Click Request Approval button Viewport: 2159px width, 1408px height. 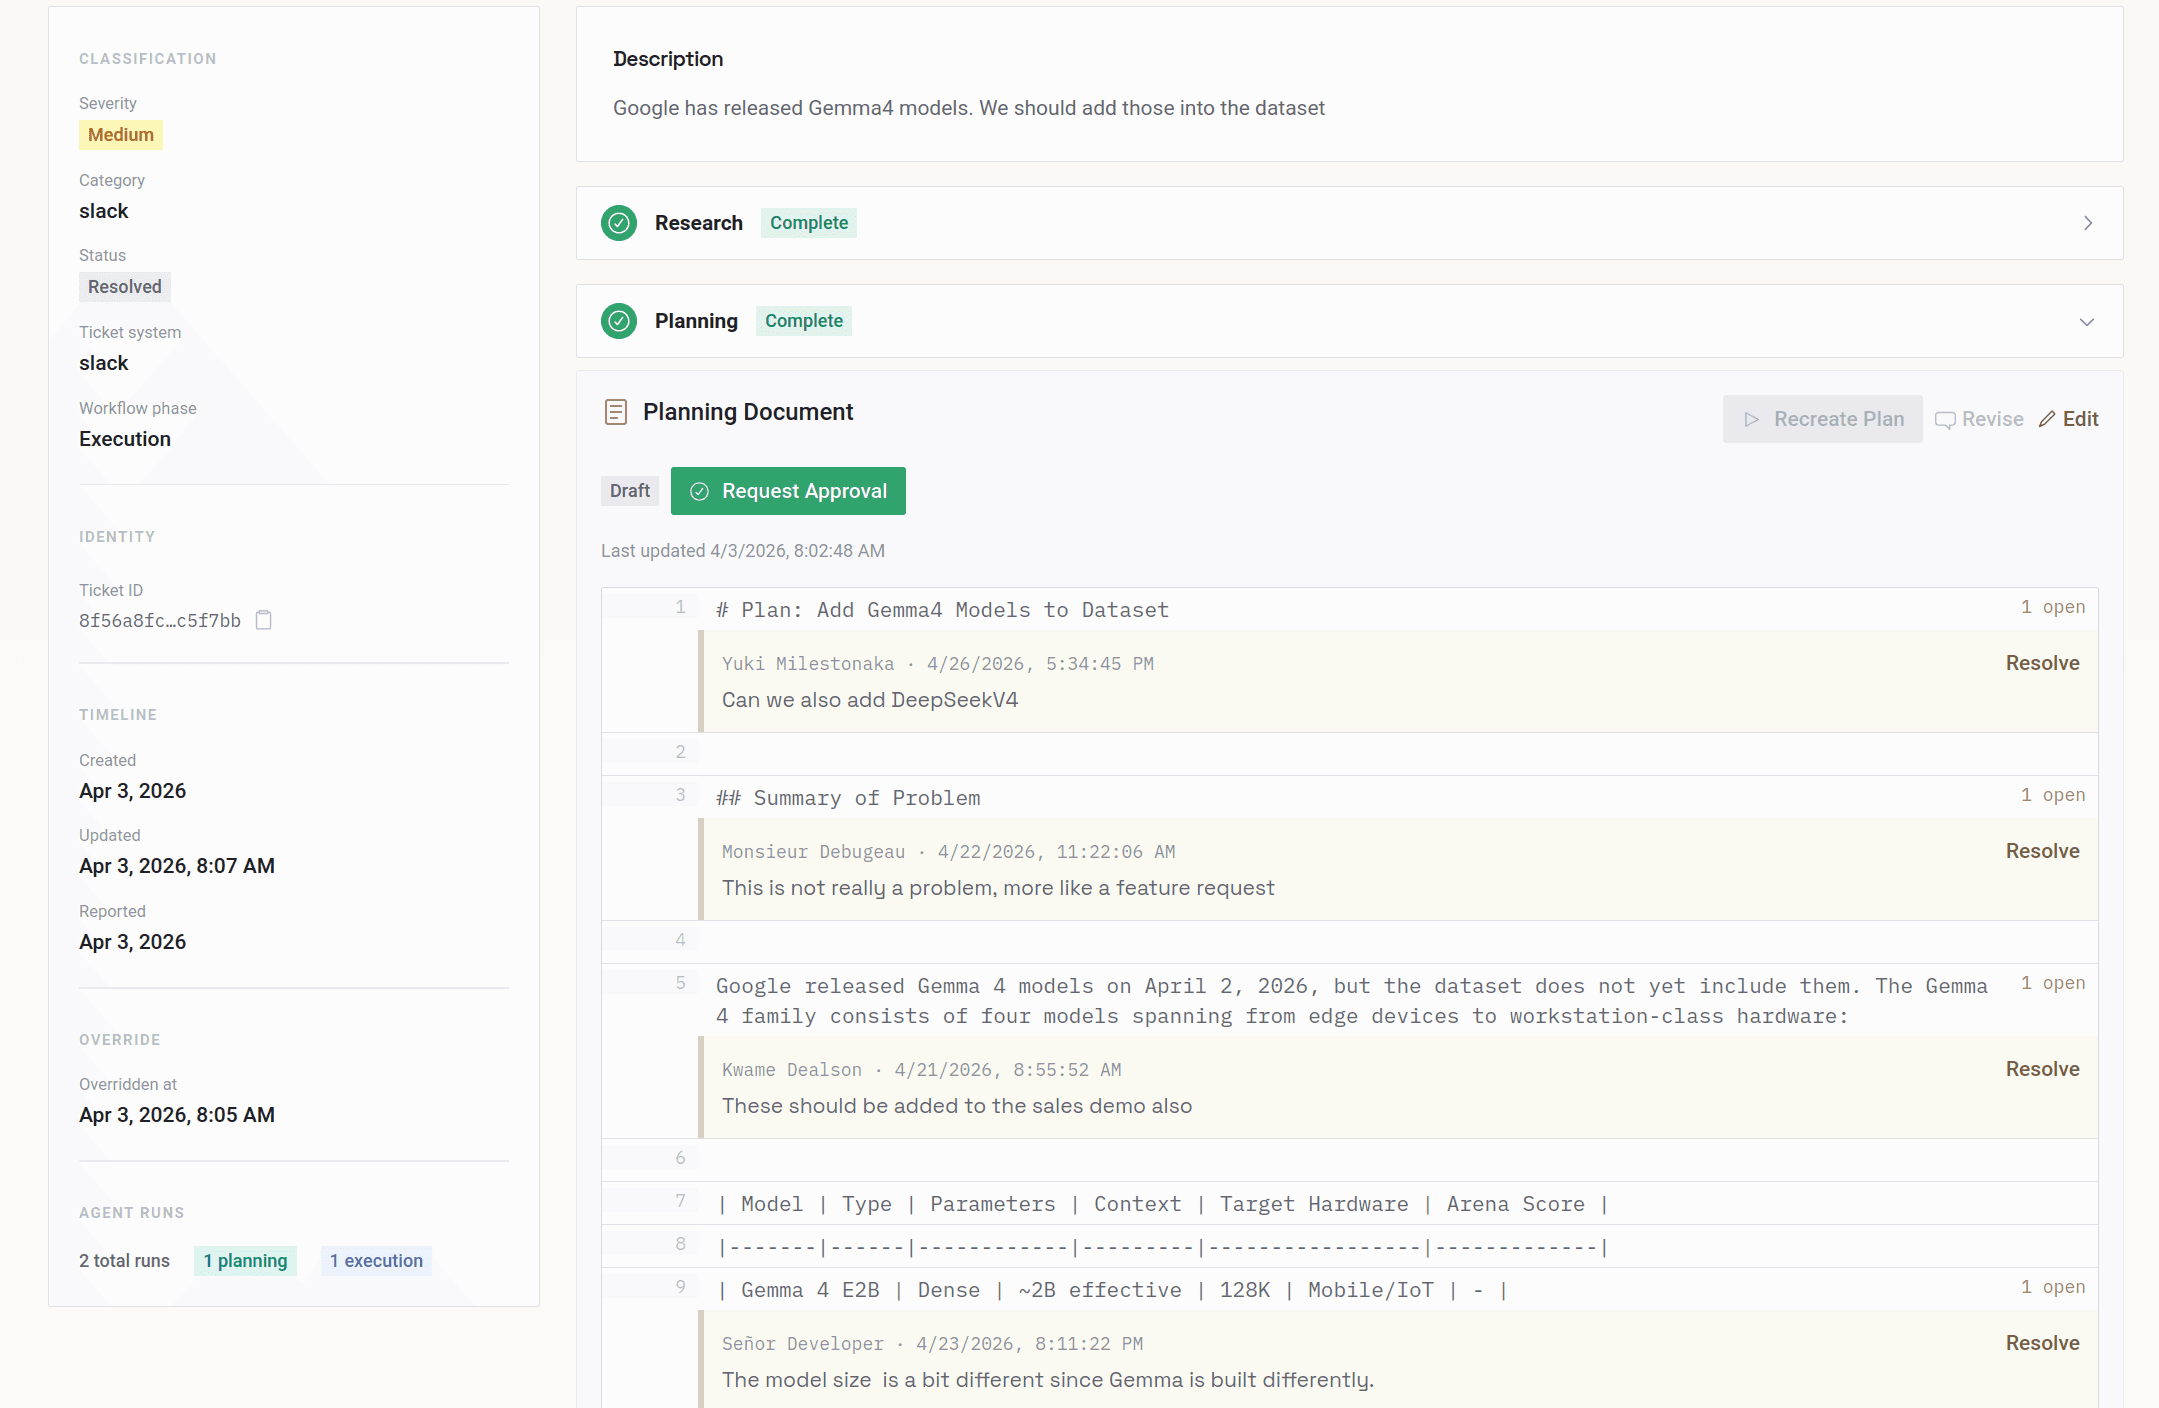pos(788,491)
